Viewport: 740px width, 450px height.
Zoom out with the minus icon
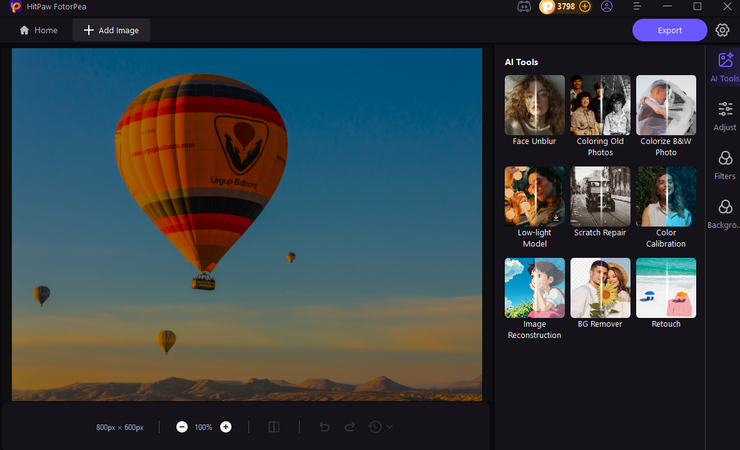[182, 427]
